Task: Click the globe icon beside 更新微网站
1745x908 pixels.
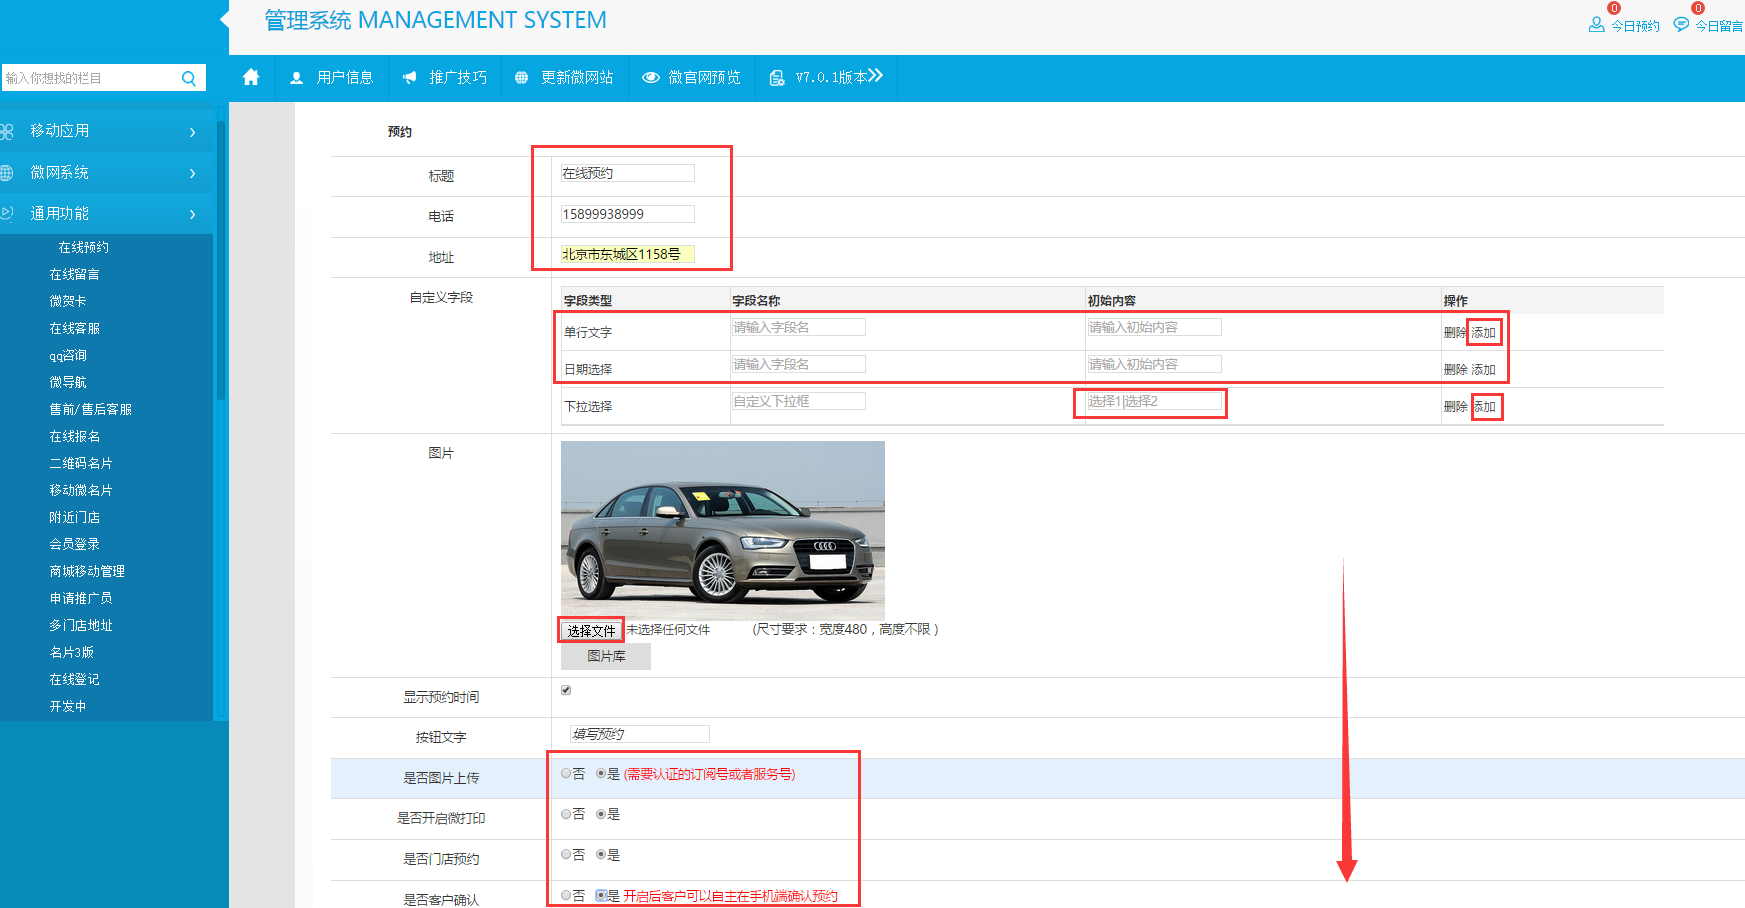Action: tap(521, 78)
